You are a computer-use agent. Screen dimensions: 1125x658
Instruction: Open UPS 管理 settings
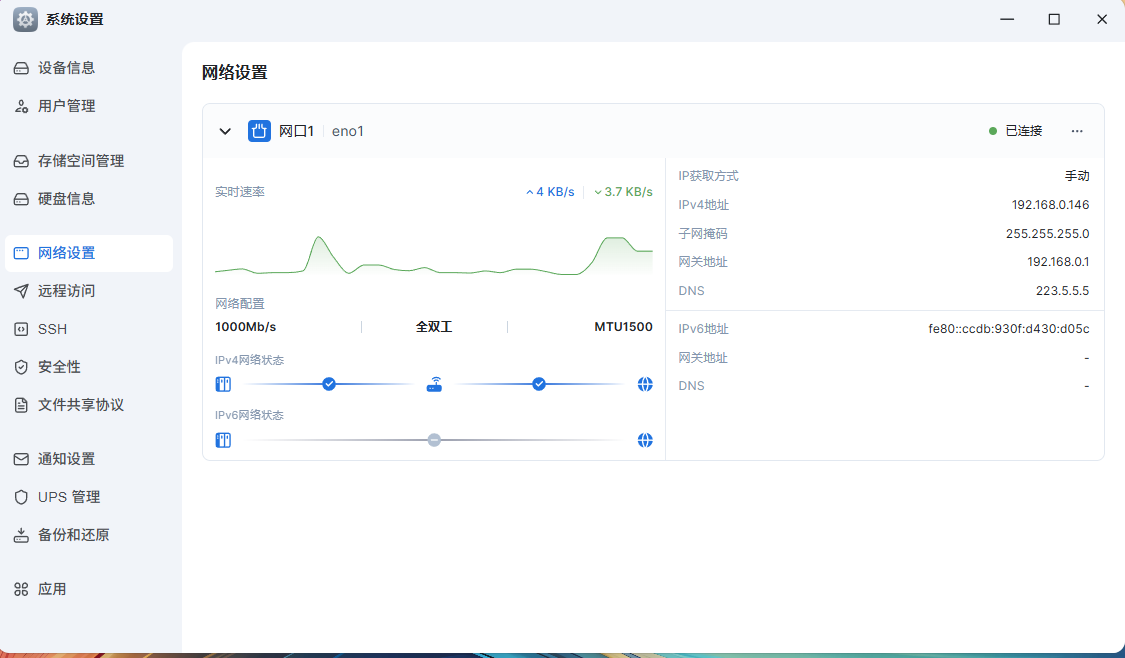coord(67,496)
